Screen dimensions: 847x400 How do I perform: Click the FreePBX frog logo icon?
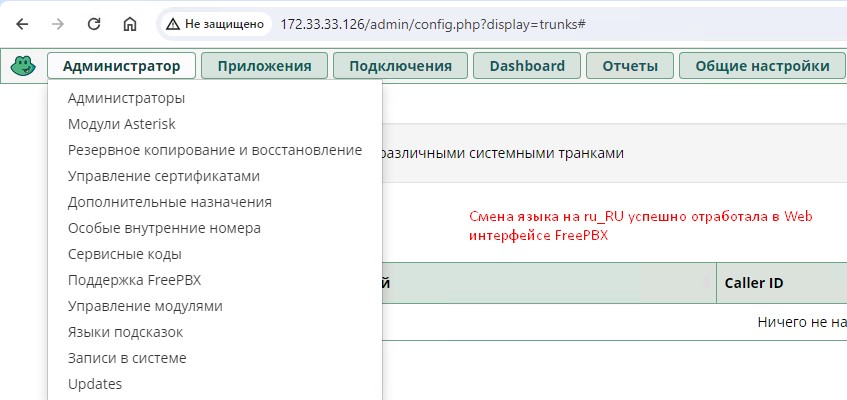[x=22, y=66]
